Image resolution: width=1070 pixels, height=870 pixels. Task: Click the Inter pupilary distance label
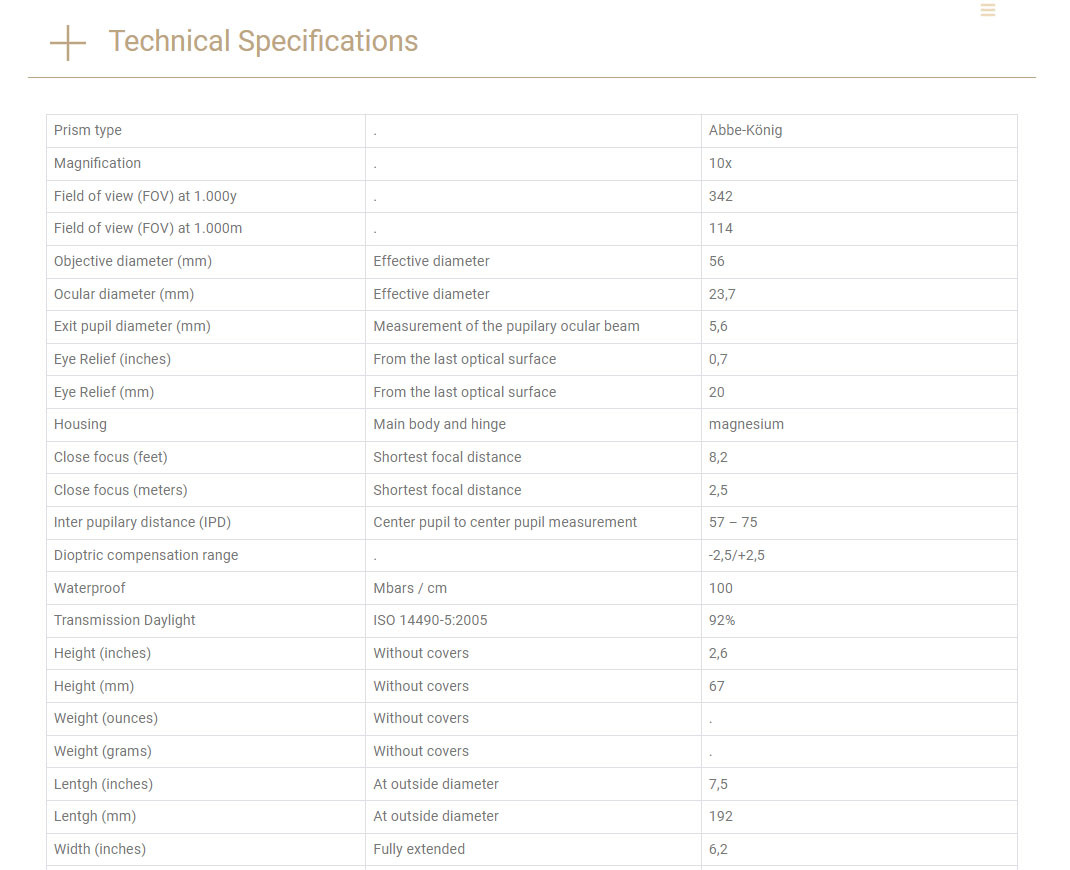click(x=142, y=522)
